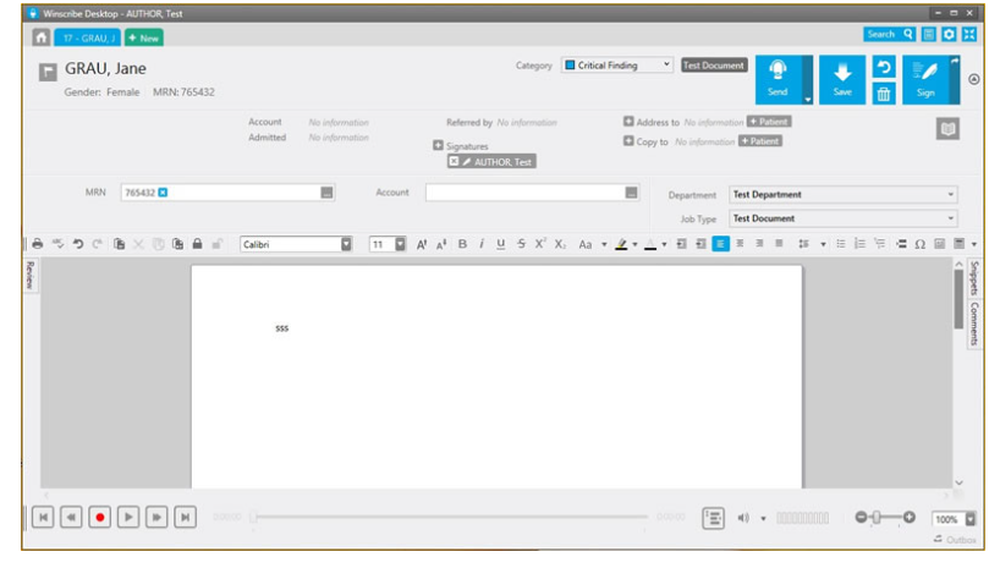The height and width of the screenshot is (581, 1000).
Task: Open the book reference icon
Action: pyautogui.click(x=948, y=129)
